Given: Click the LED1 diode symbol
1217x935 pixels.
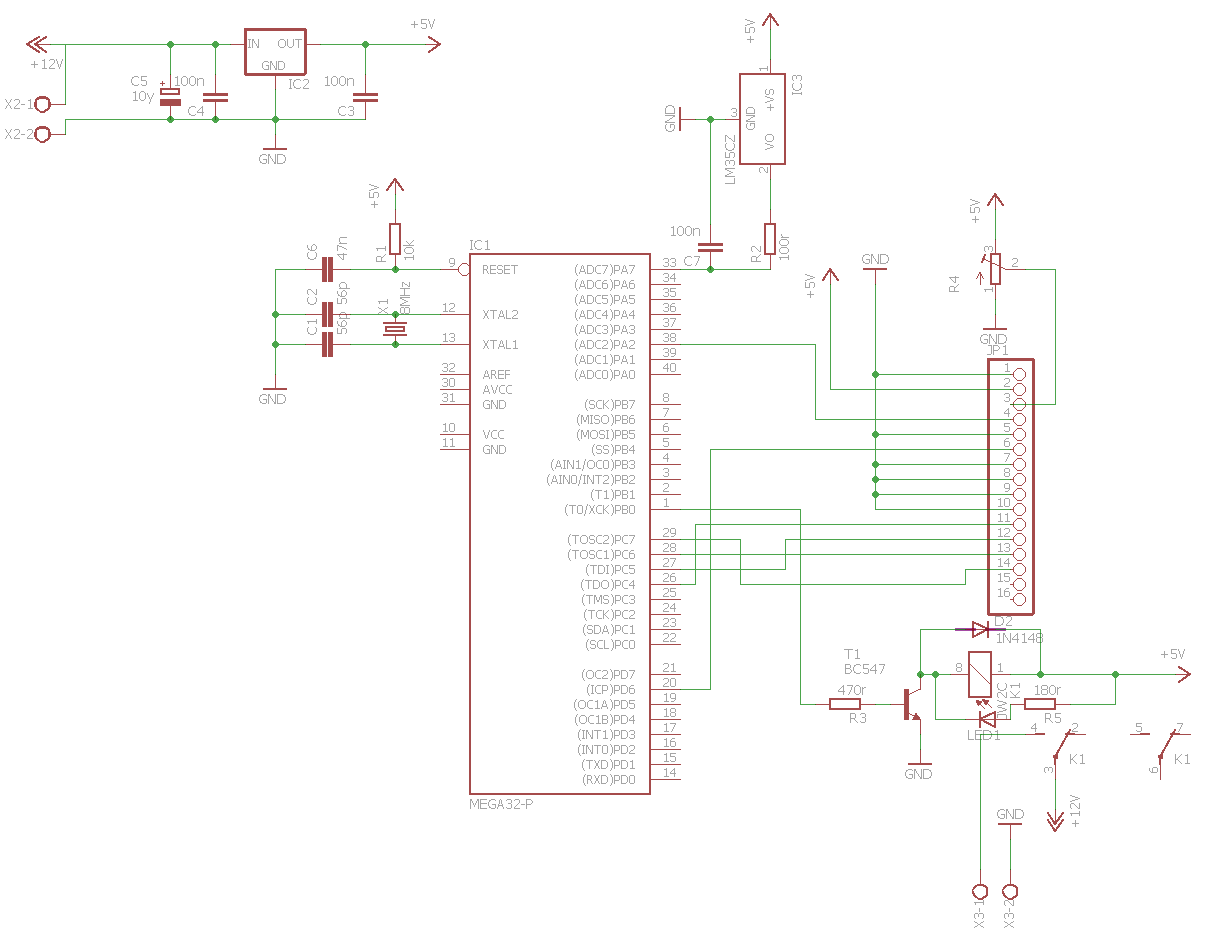Looking at the screenshot, I should [987, 717].
